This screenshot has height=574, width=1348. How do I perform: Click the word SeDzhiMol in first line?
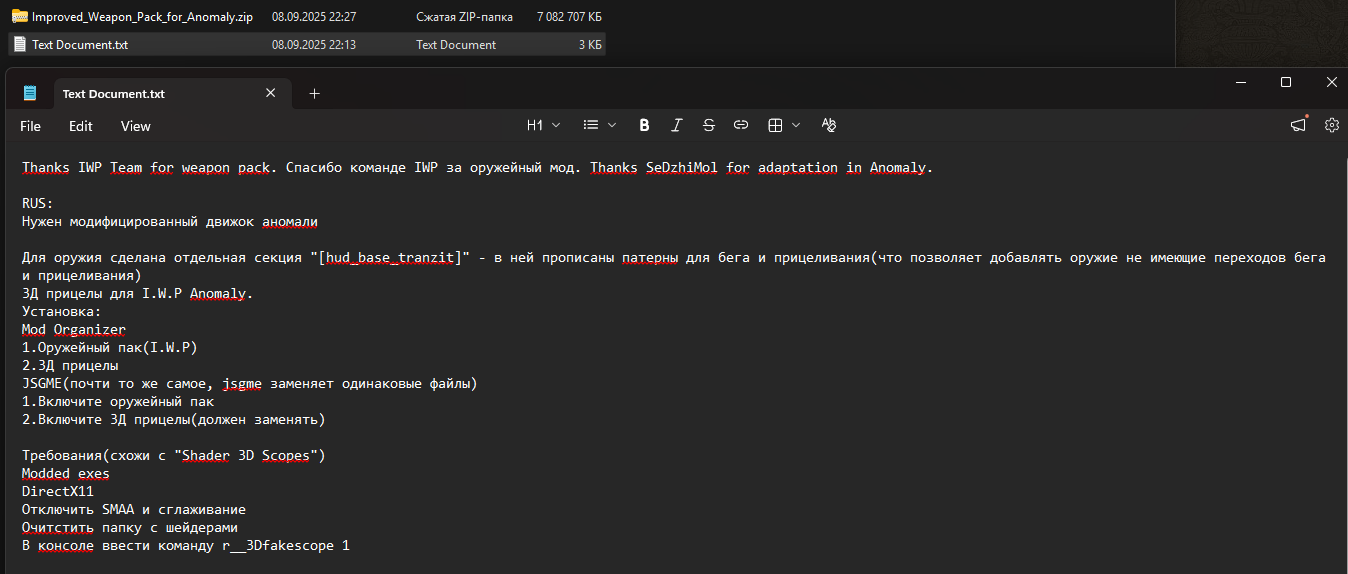point(682,167)
